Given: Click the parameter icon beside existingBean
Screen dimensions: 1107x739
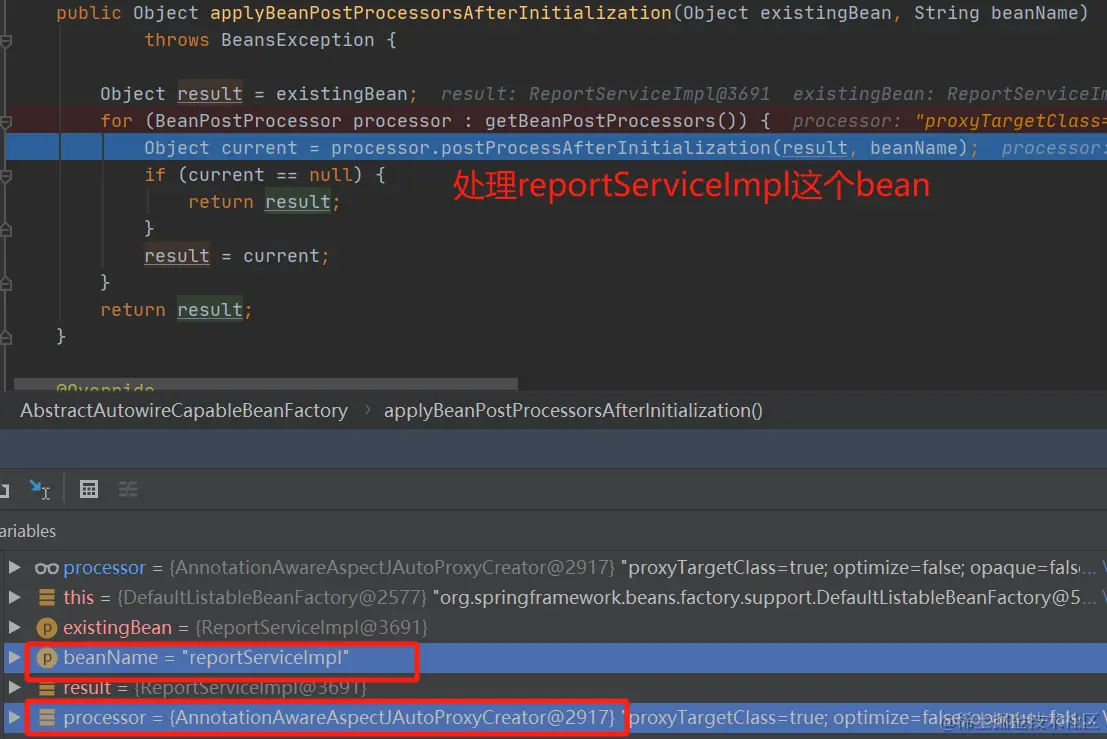Looking at the screenshot, I should click(x=47, y=627).
